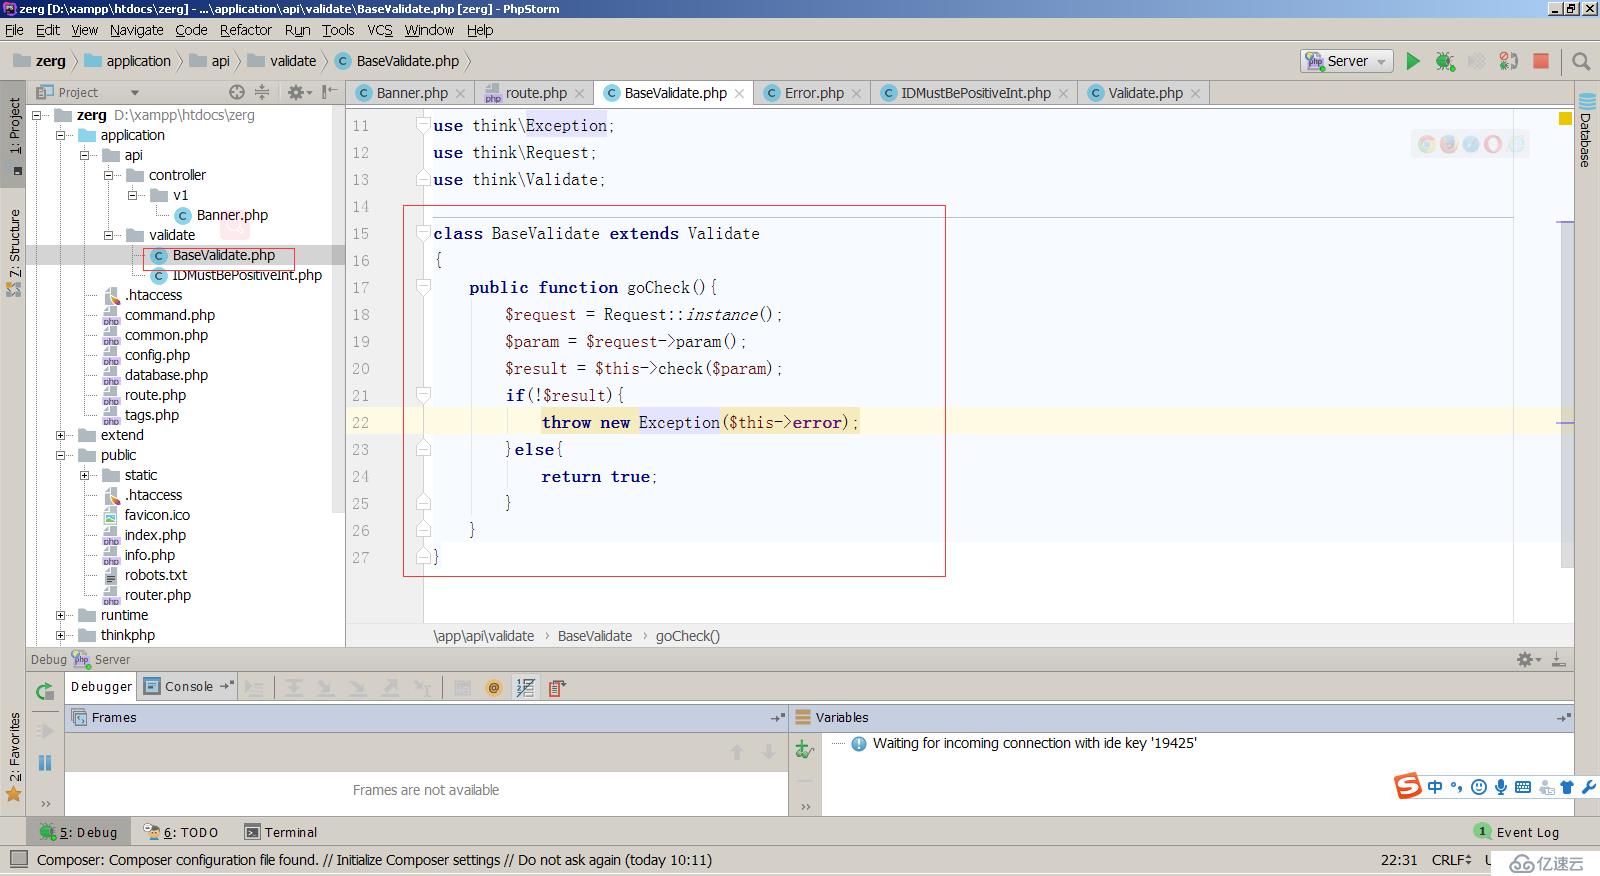The height and width of the screenshot is (876, 1600).
Task: Open the Console debug tab
Action: pos(188,686)
